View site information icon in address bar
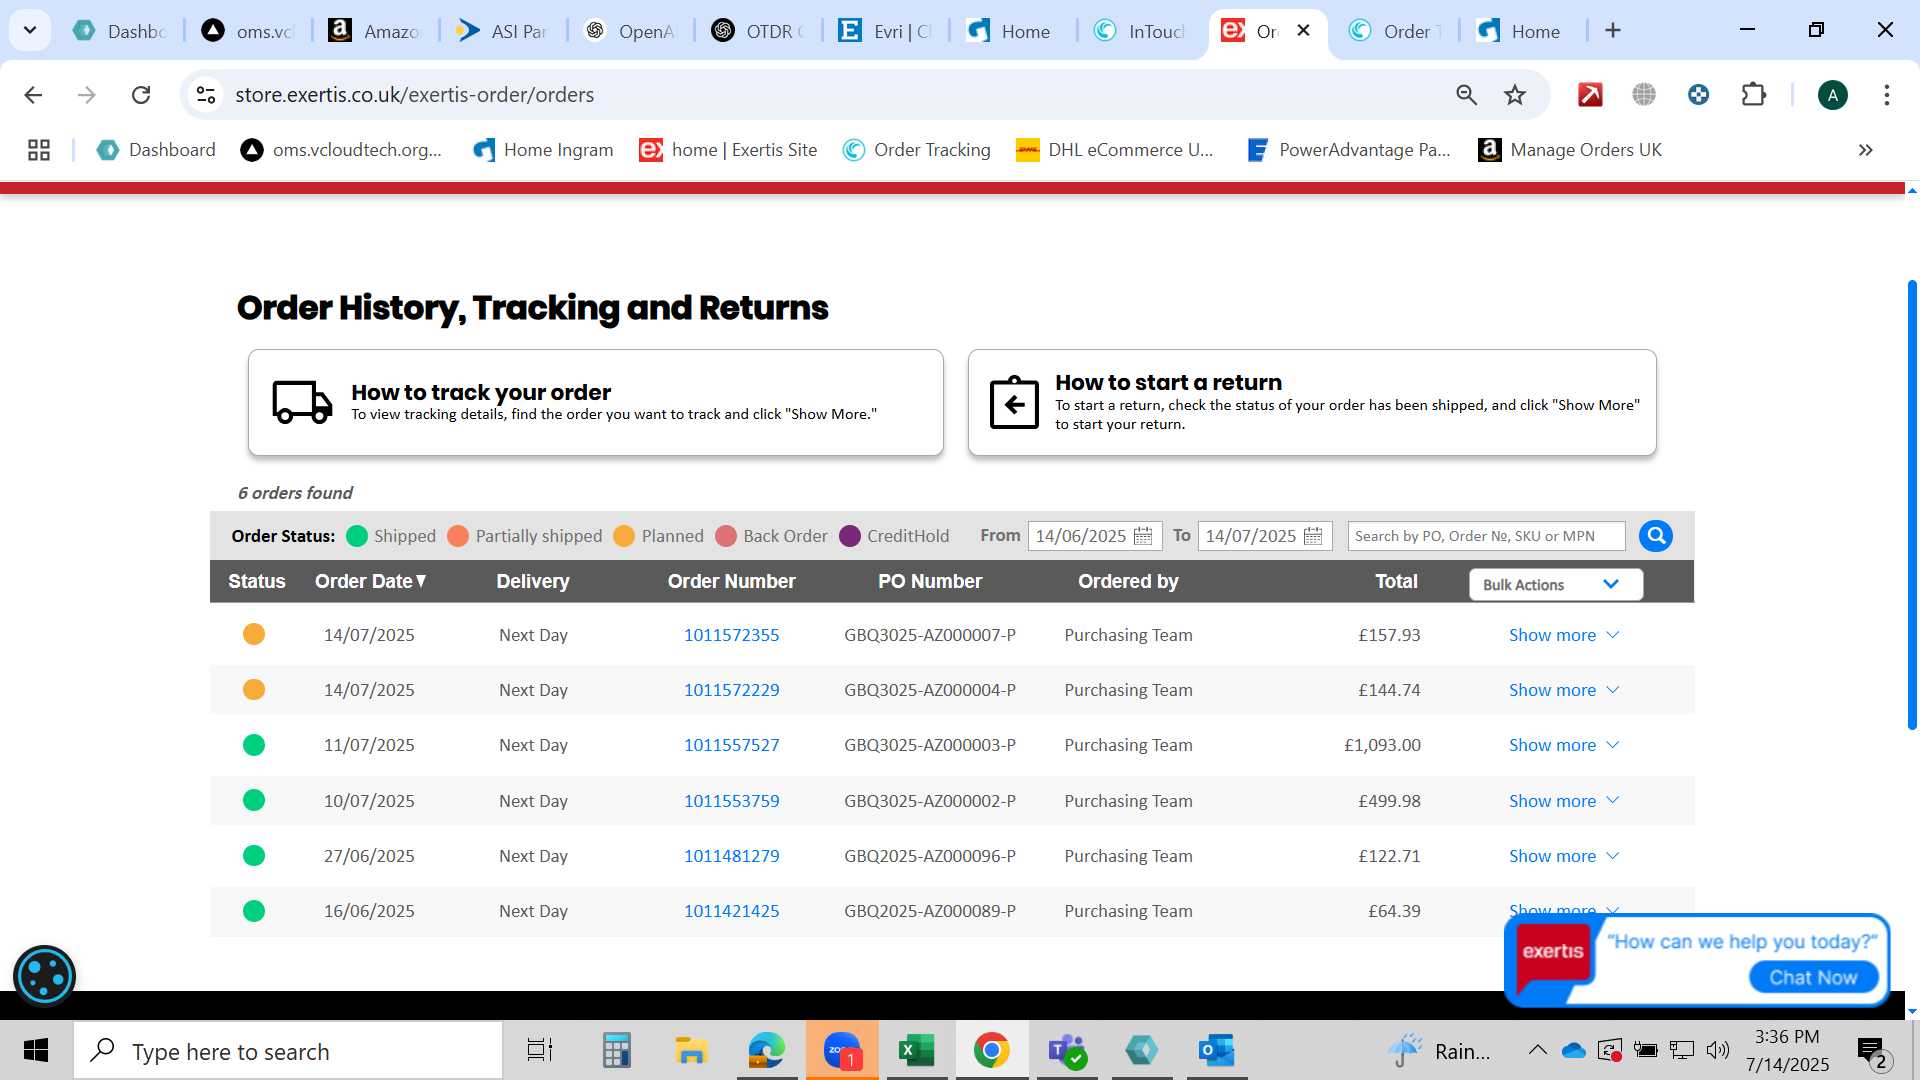The image size is (1920, 1080). [206, 95]
